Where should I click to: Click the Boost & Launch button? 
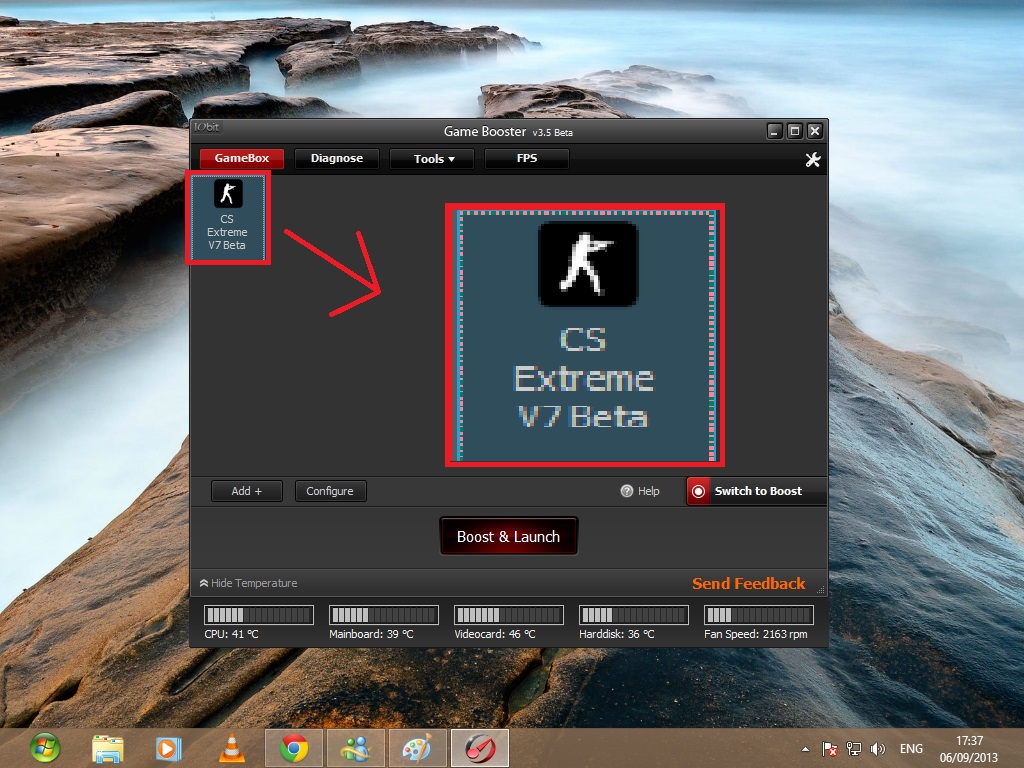(509, 536)
